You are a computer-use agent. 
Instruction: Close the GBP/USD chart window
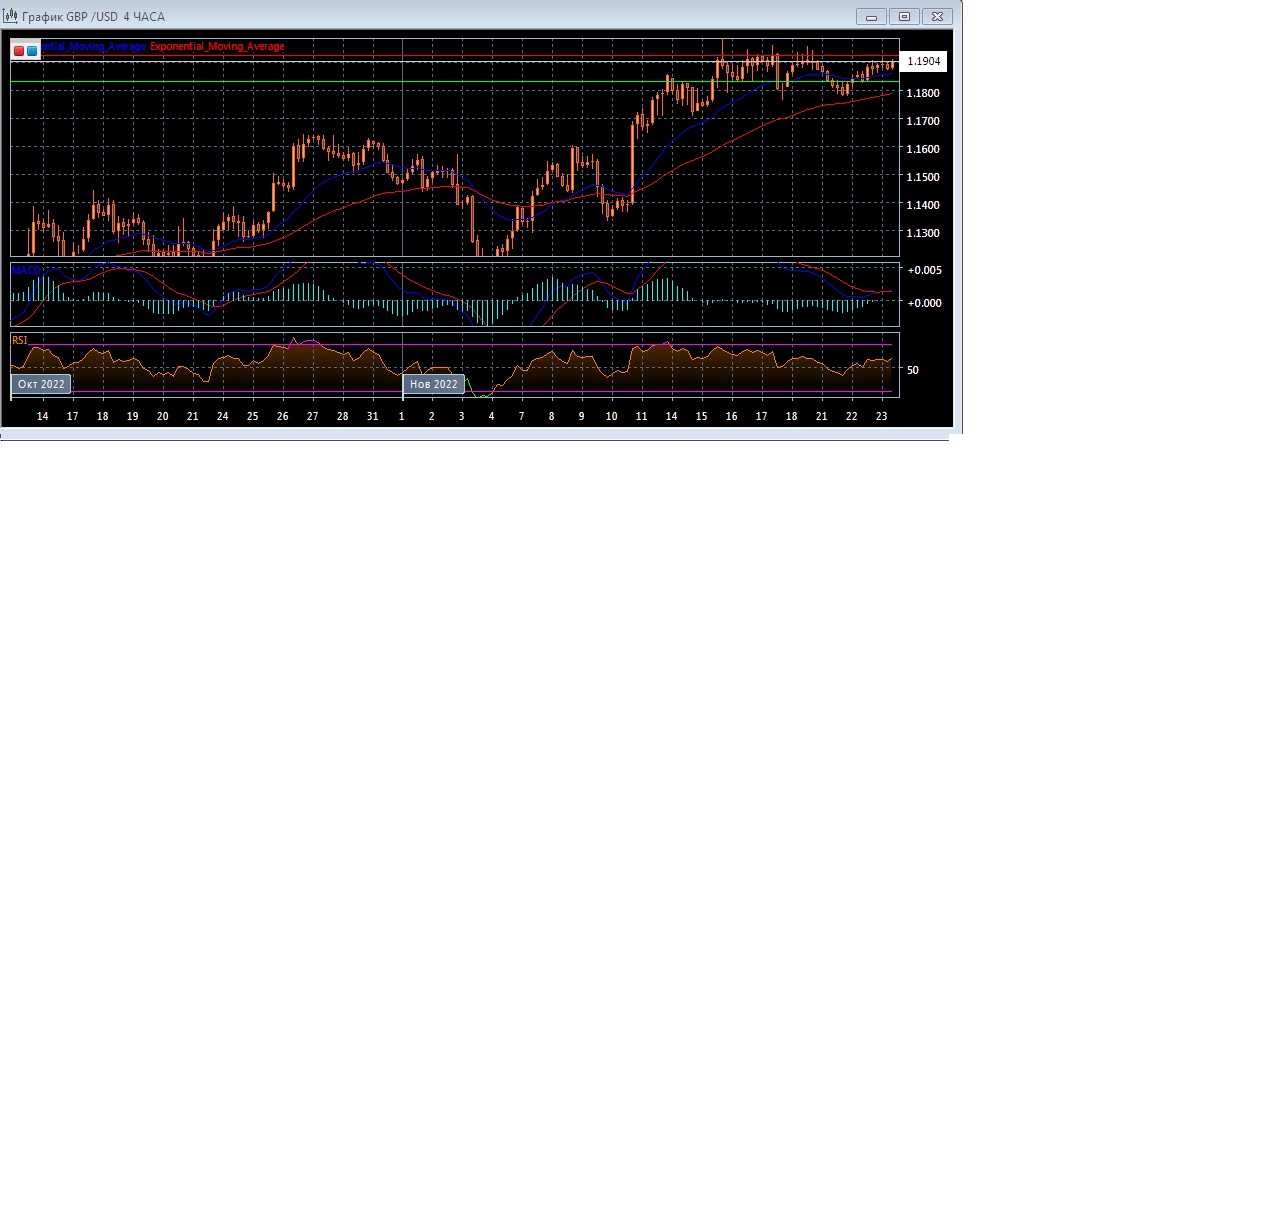point(937,17)
